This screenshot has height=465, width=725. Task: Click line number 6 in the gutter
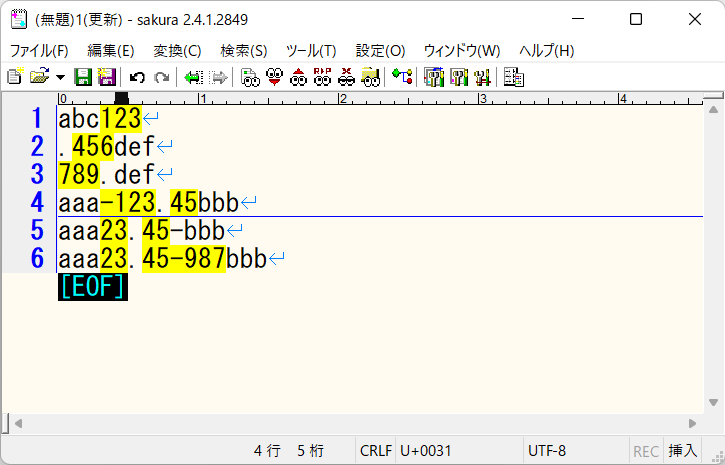[x=37, y=258]
